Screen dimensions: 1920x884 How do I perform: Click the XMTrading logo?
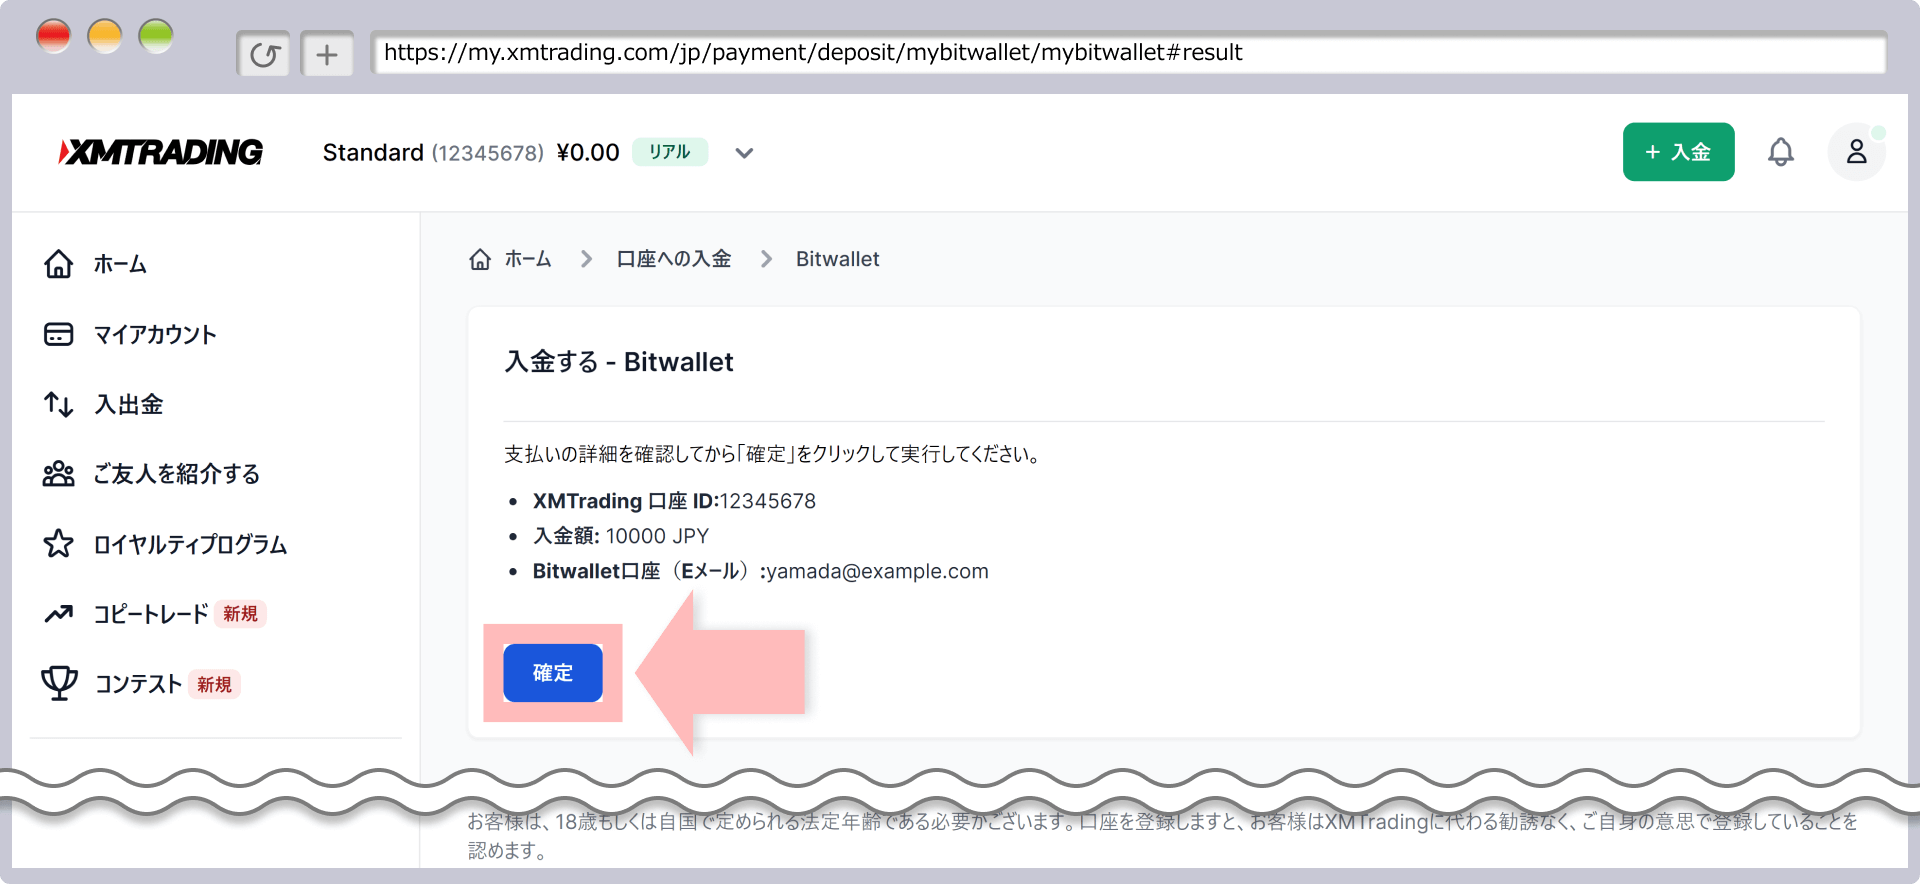[161, 152]
